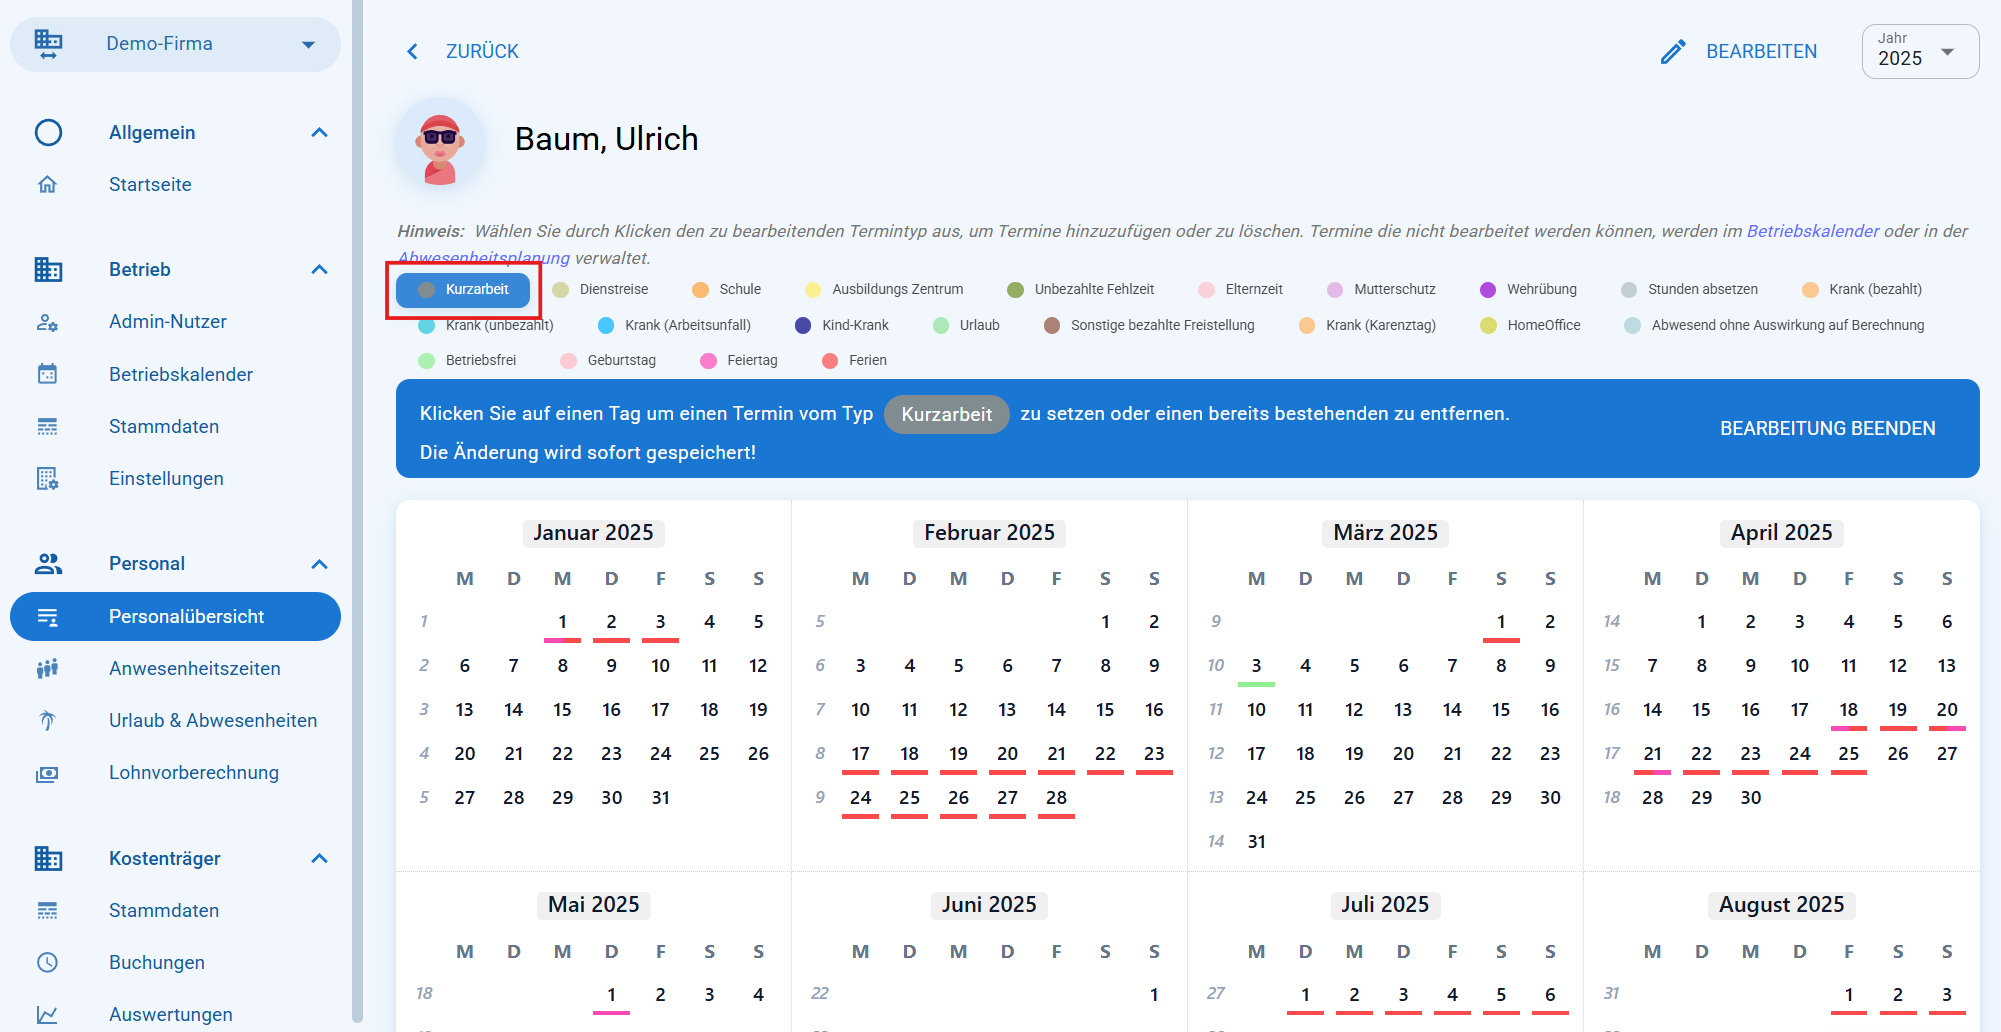The image size is (2001, 1032).
Task: Select the Geburtstag appointment type
Action: [x=608, y=361]
